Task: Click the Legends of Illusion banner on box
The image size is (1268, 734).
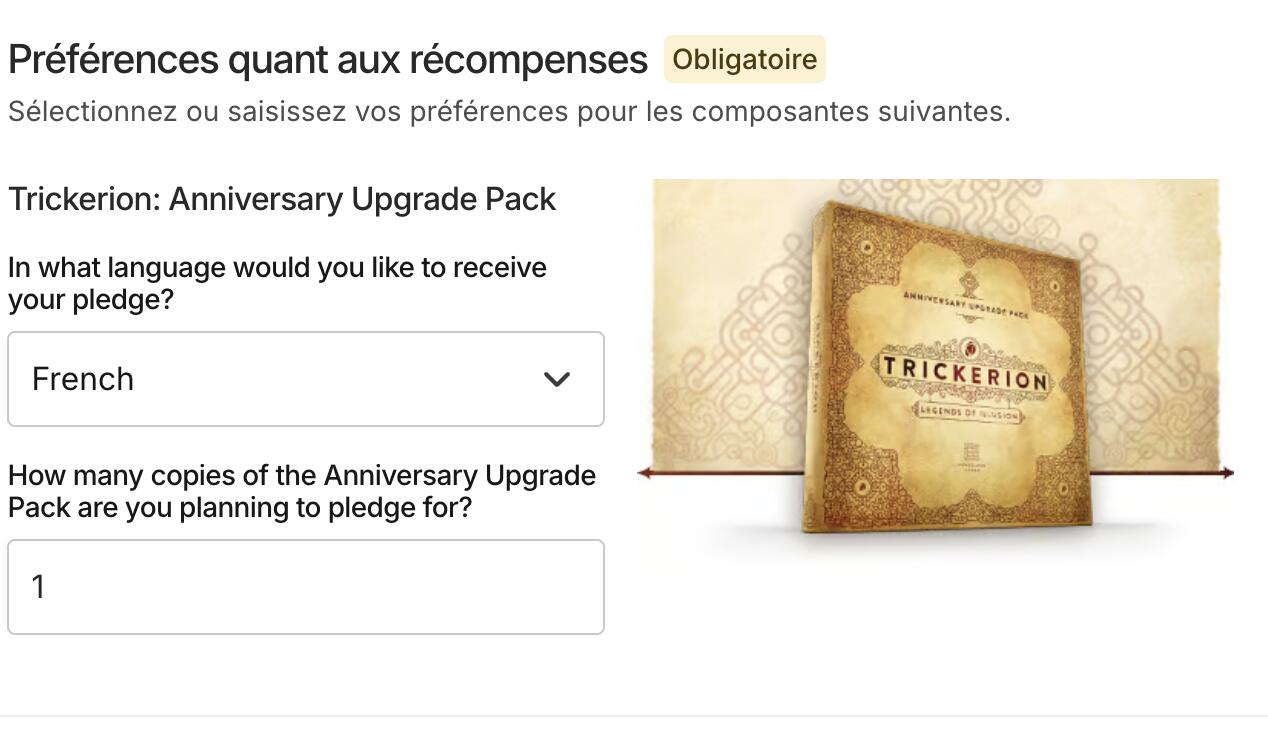Action: [x=963, y=413]
